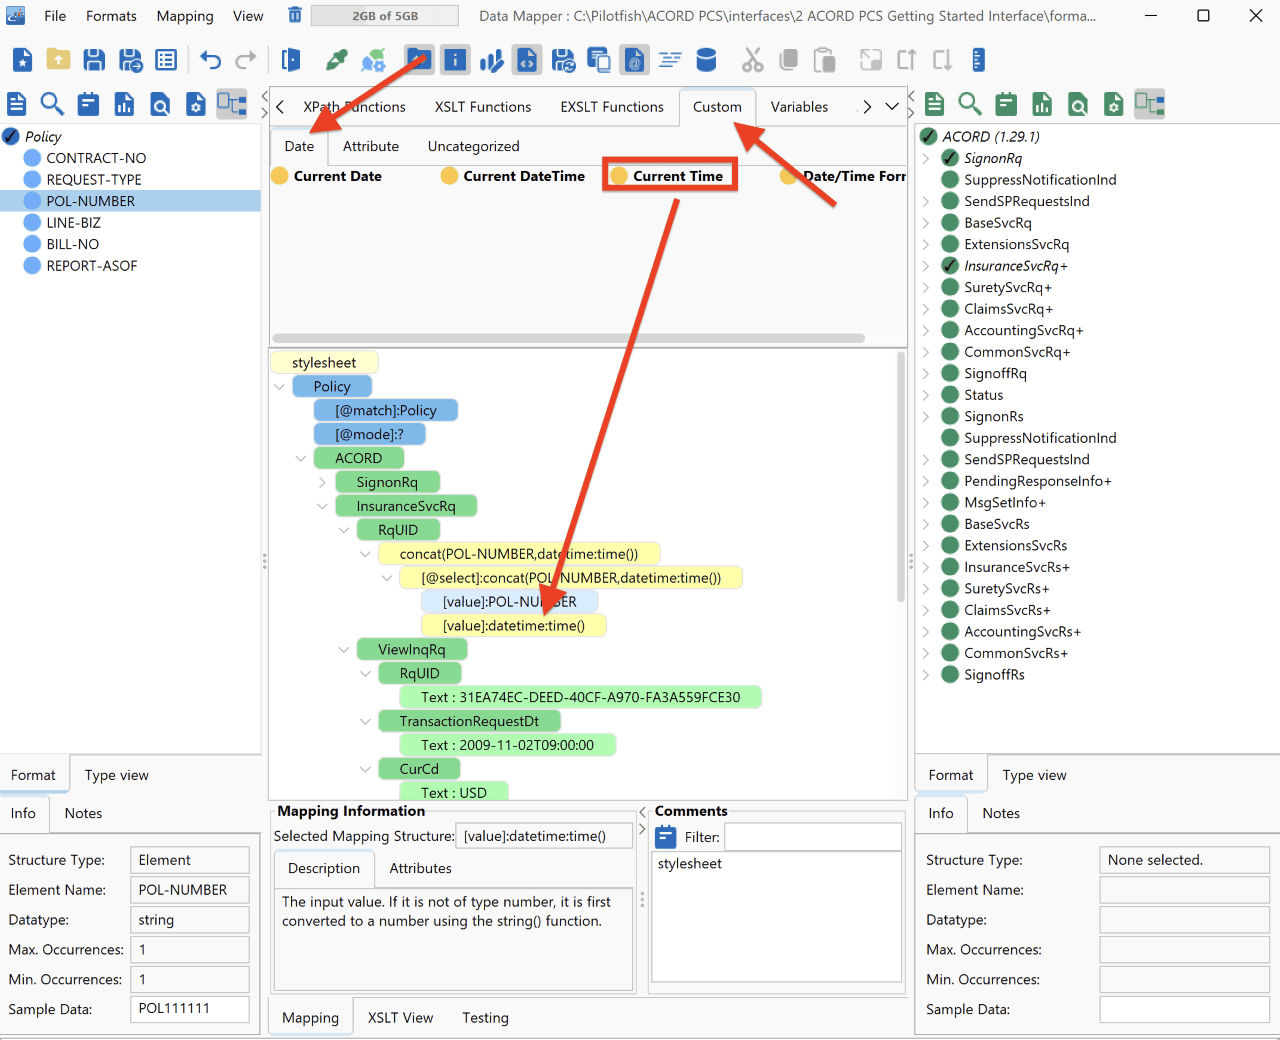Expand SignoffRs in the ACORD target tree
Viewport: 1280px width, 1040px height.
[926, 675]
